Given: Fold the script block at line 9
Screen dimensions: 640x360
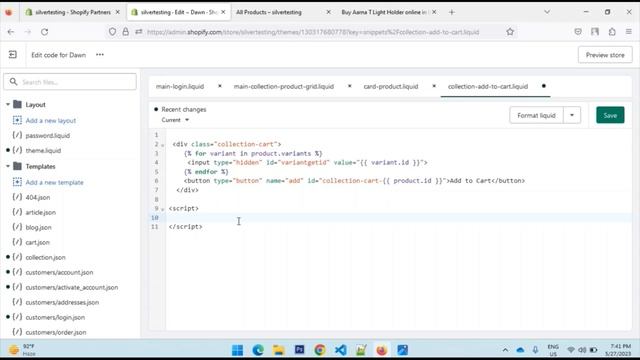Looking at the screenshot, I should [x=162, y=209].
